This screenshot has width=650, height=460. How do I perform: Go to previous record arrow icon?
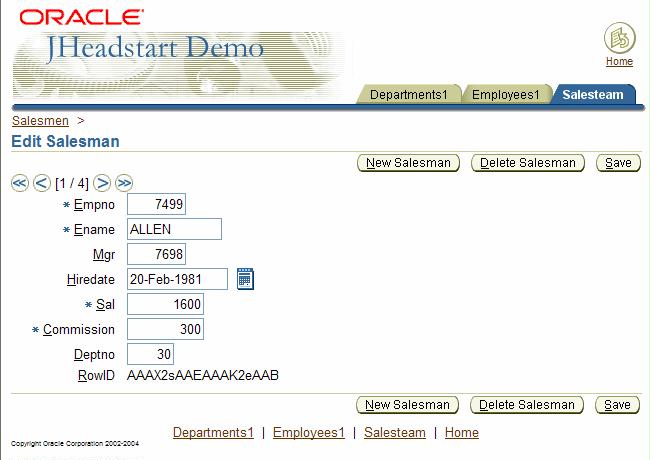[x=41, y=183]
